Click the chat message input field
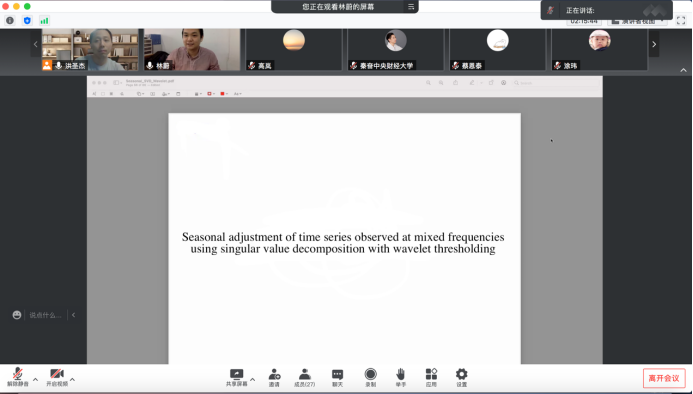The image size is (693, 394). click(x=46, y=315)
